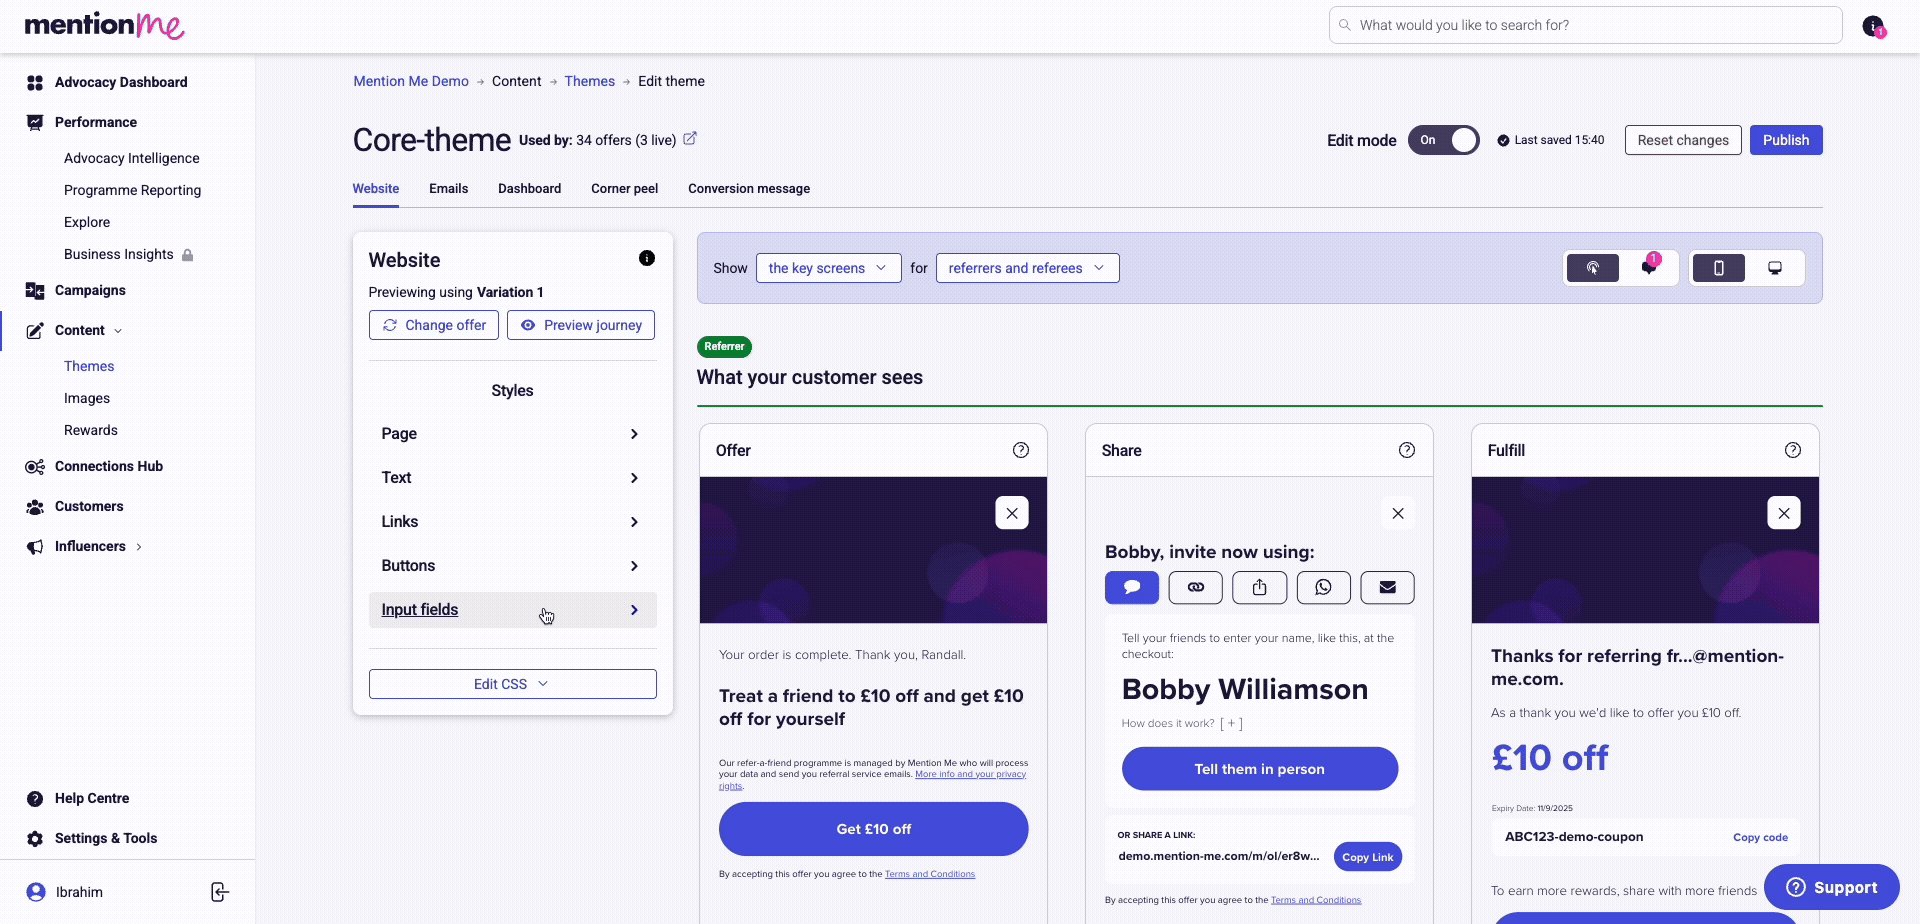Click the Reset changes button

[x=1683, y=140]
